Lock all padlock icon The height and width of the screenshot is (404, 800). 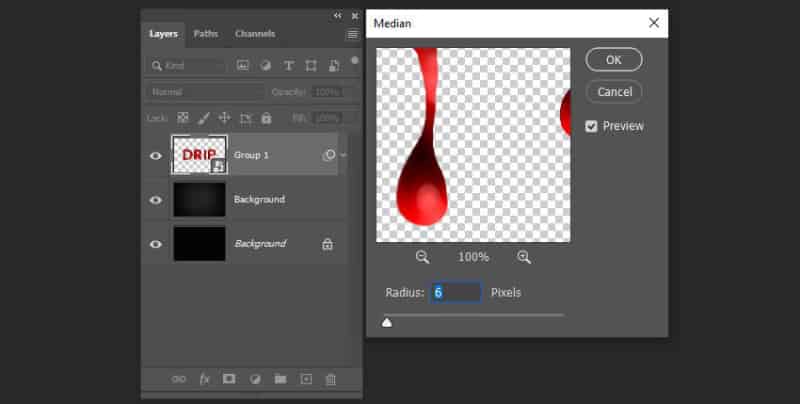(x=266, y=118)
